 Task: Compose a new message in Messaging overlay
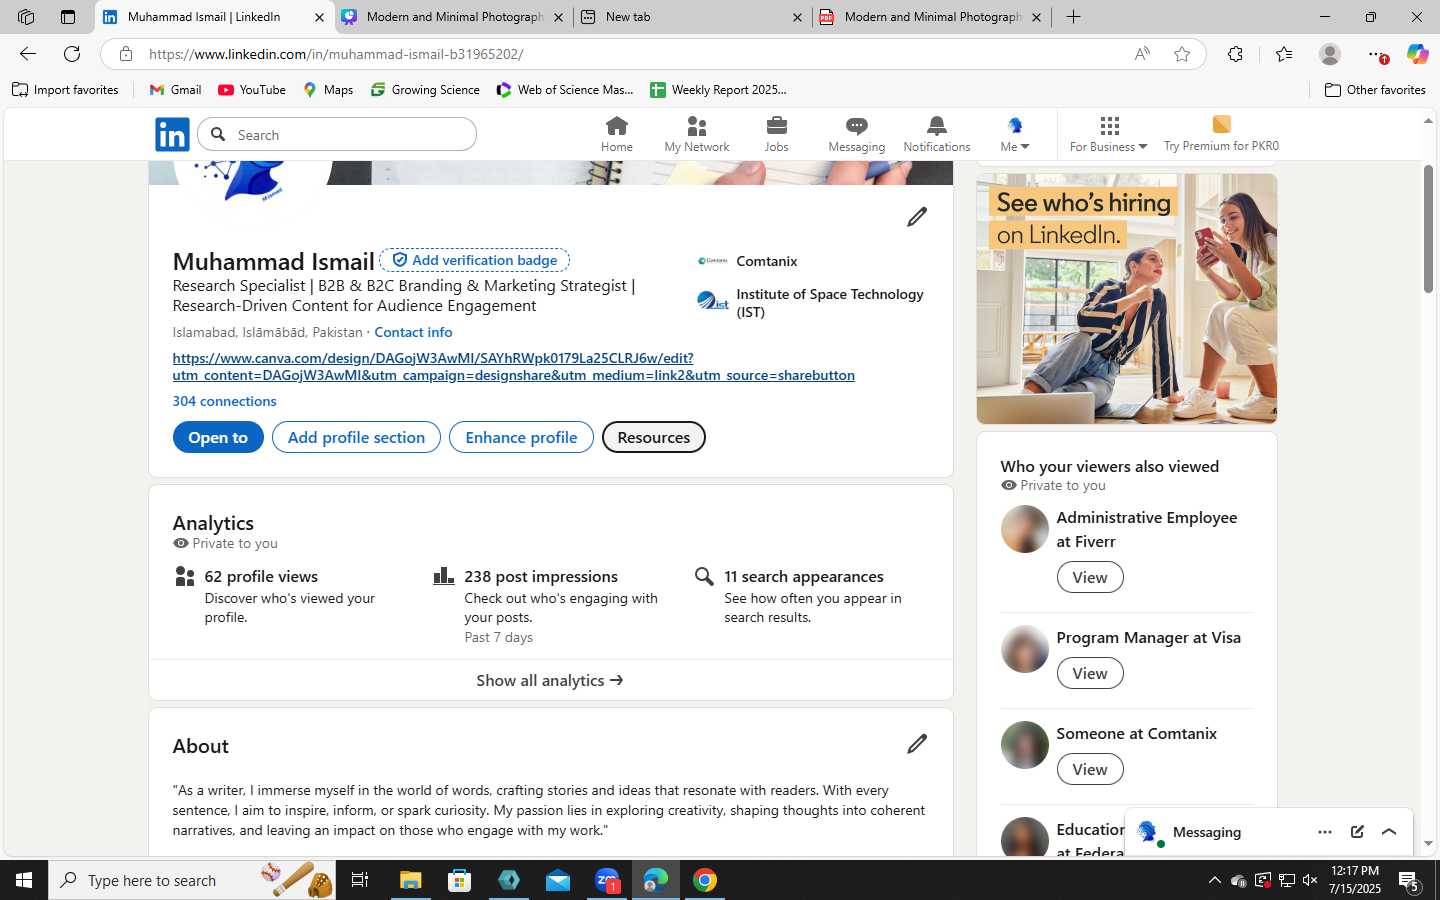coord(1357,832)
